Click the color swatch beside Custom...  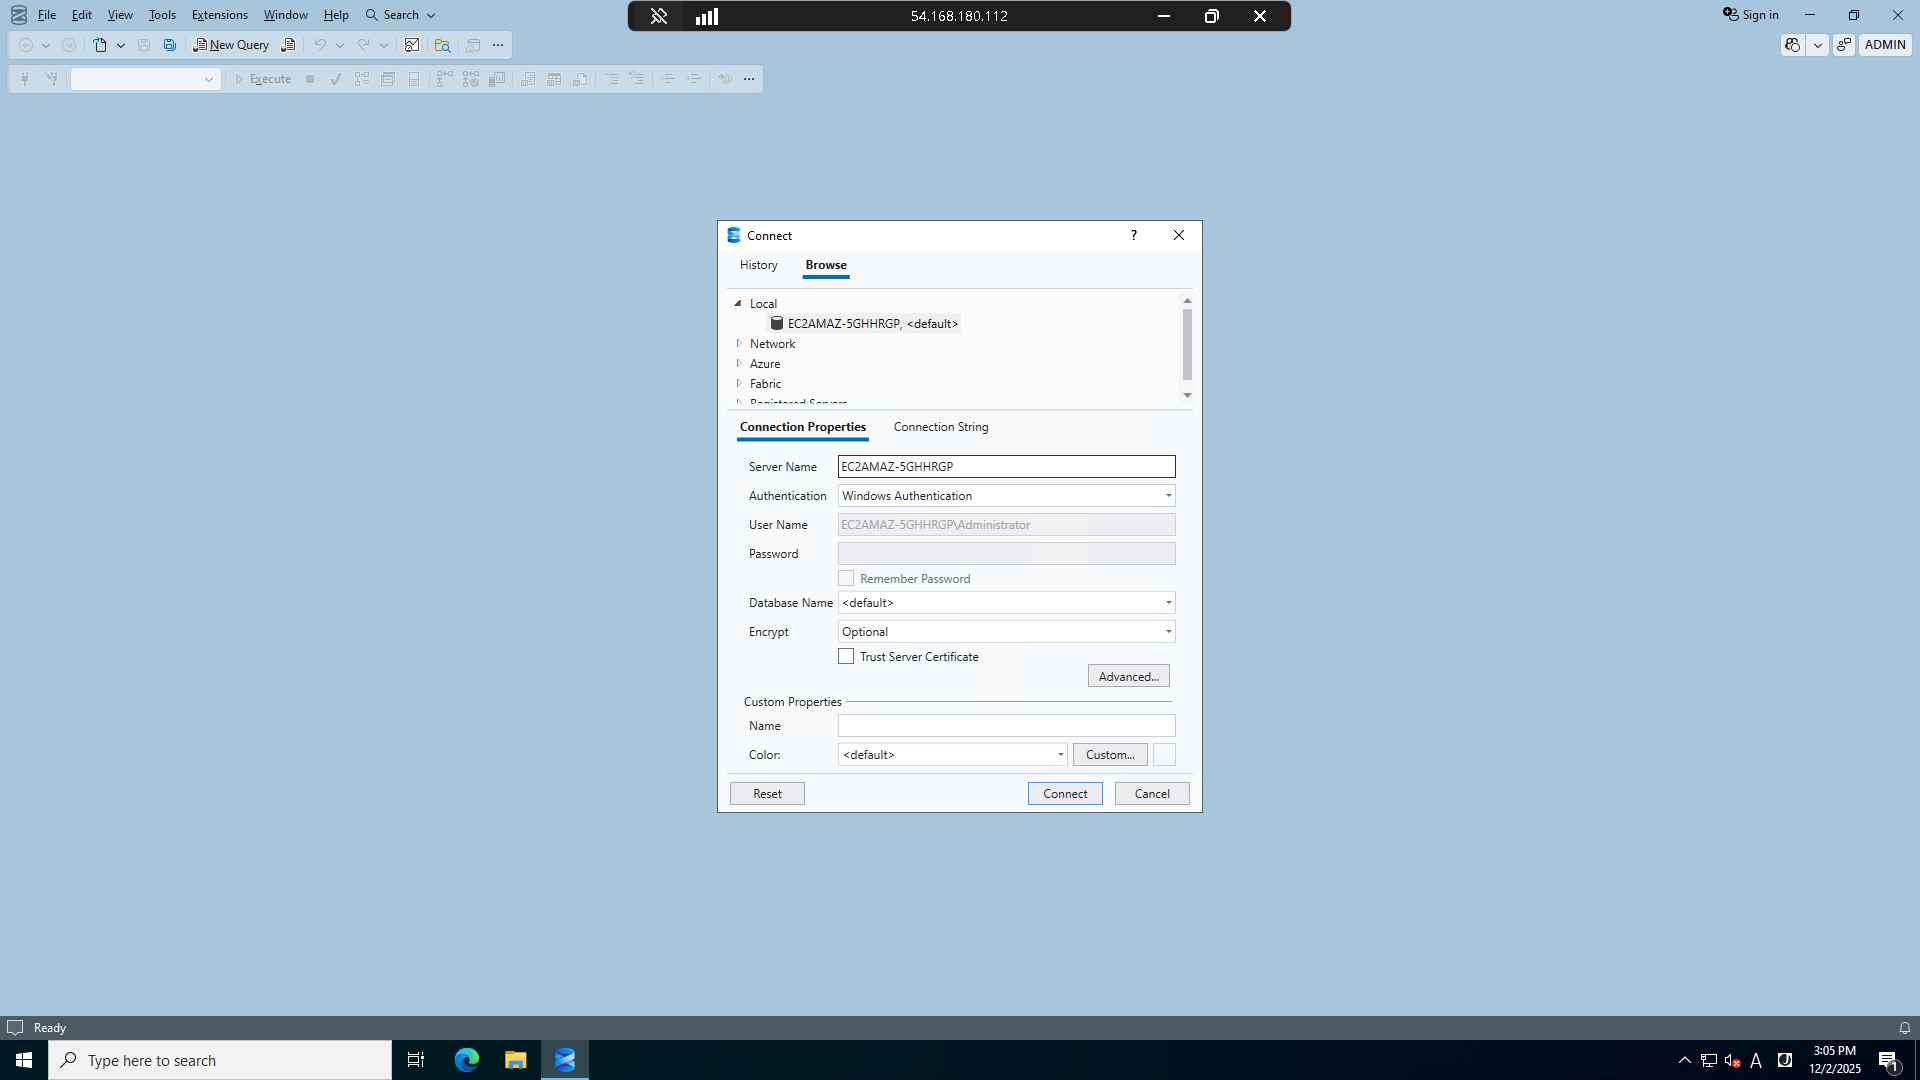(x=1164, y=755)
